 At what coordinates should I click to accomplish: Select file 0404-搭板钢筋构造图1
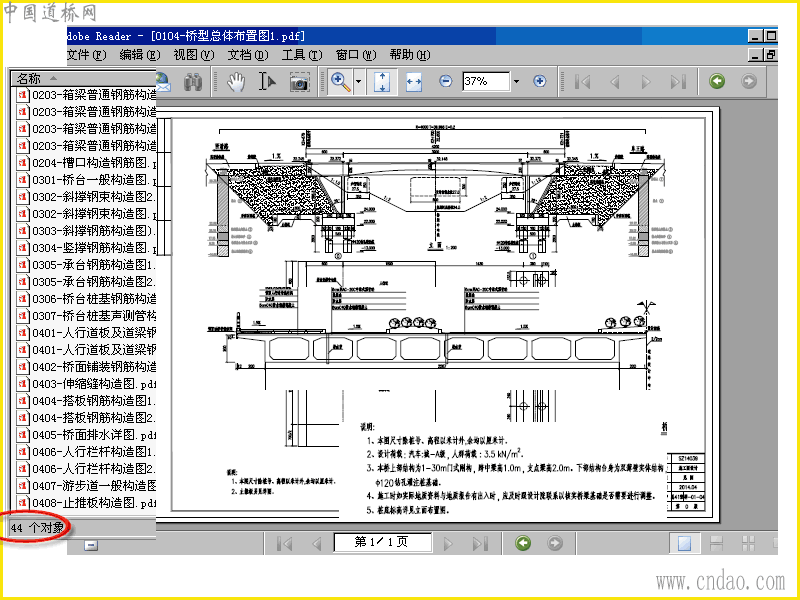(84, 401)
